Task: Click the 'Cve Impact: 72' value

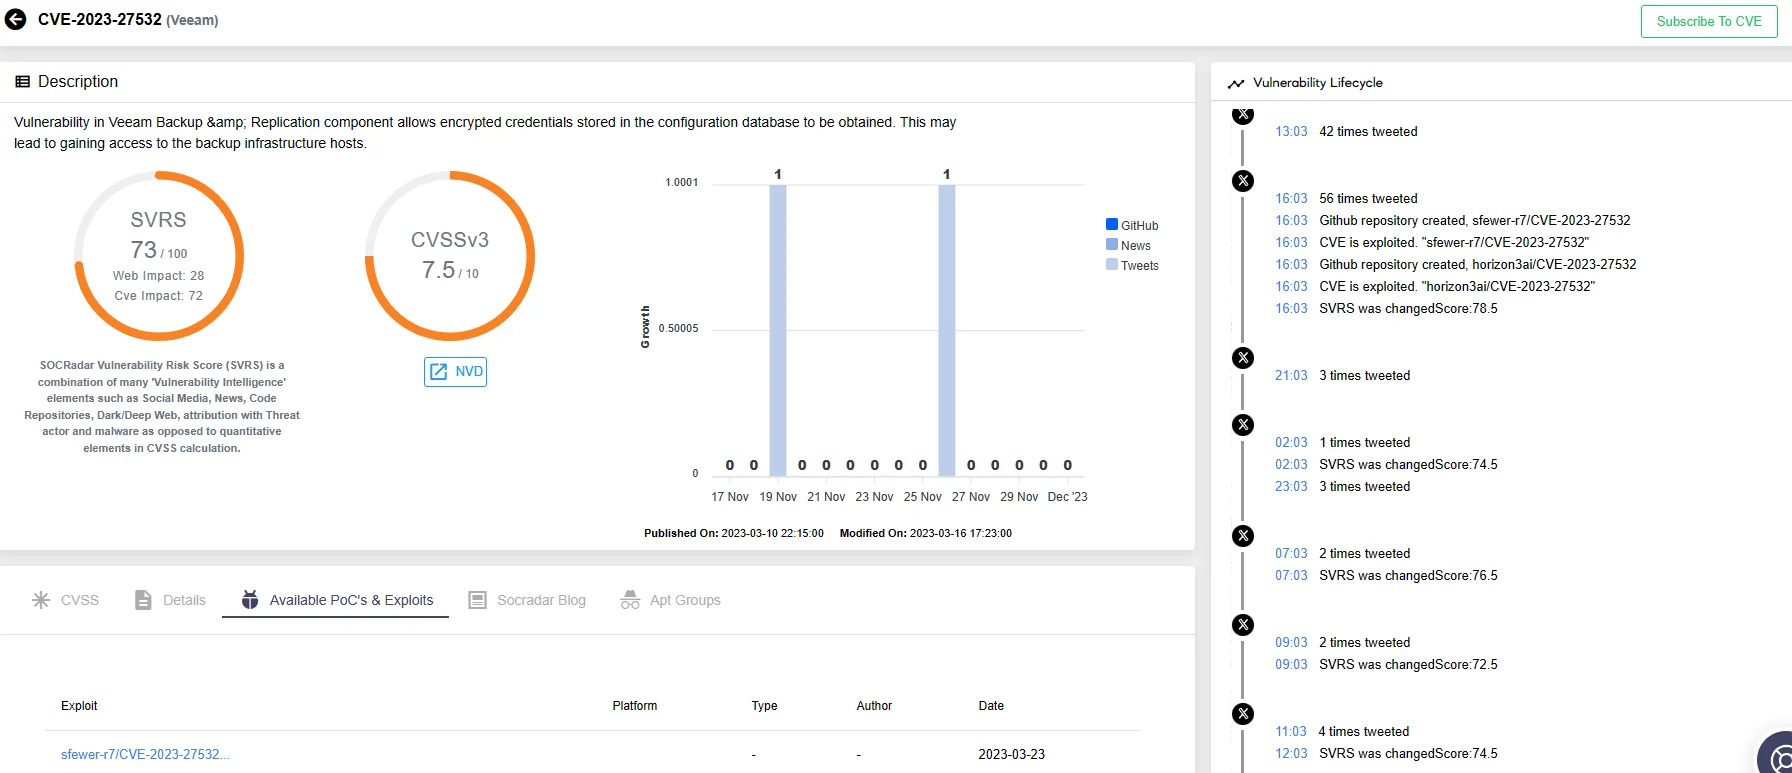Action: click(158, 296)
